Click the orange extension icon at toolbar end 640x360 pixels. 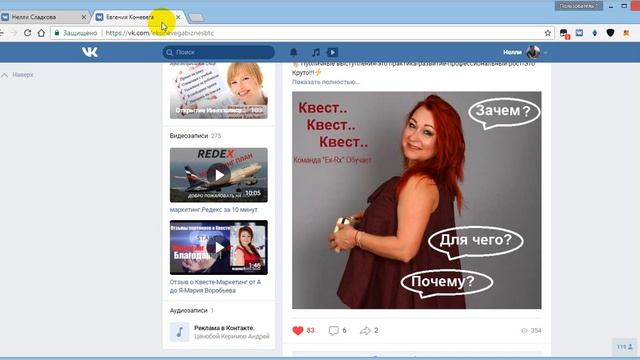click(626, 33)
